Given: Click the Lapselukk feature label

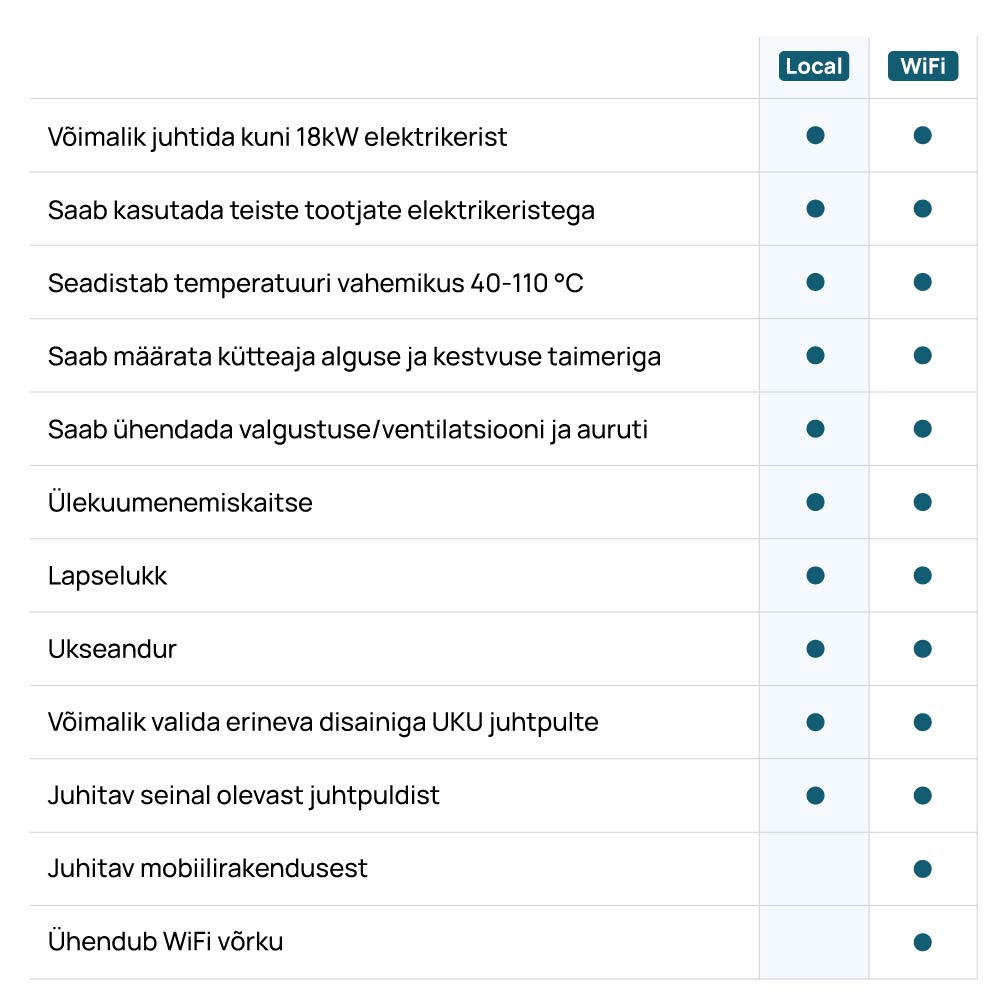Looking at the screenshot, I should coord(107,576).
